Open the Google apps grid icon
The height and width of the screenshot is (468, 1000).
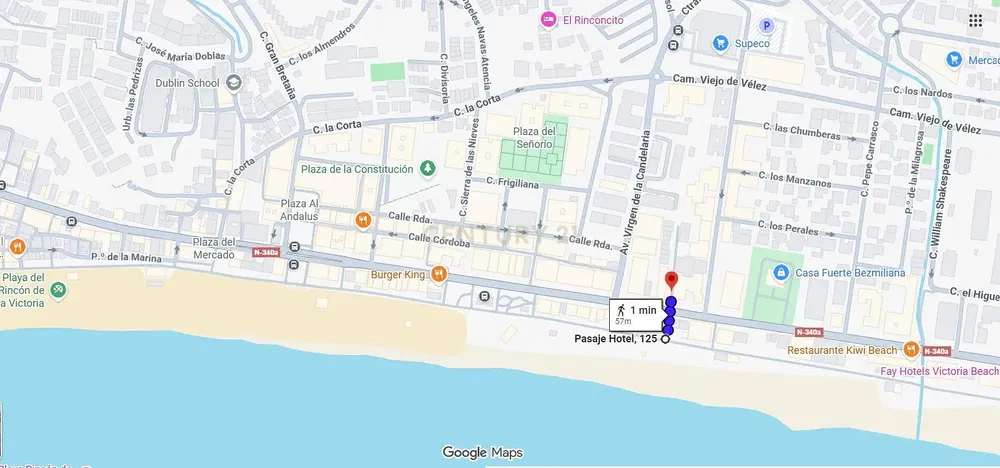(975, 20)
